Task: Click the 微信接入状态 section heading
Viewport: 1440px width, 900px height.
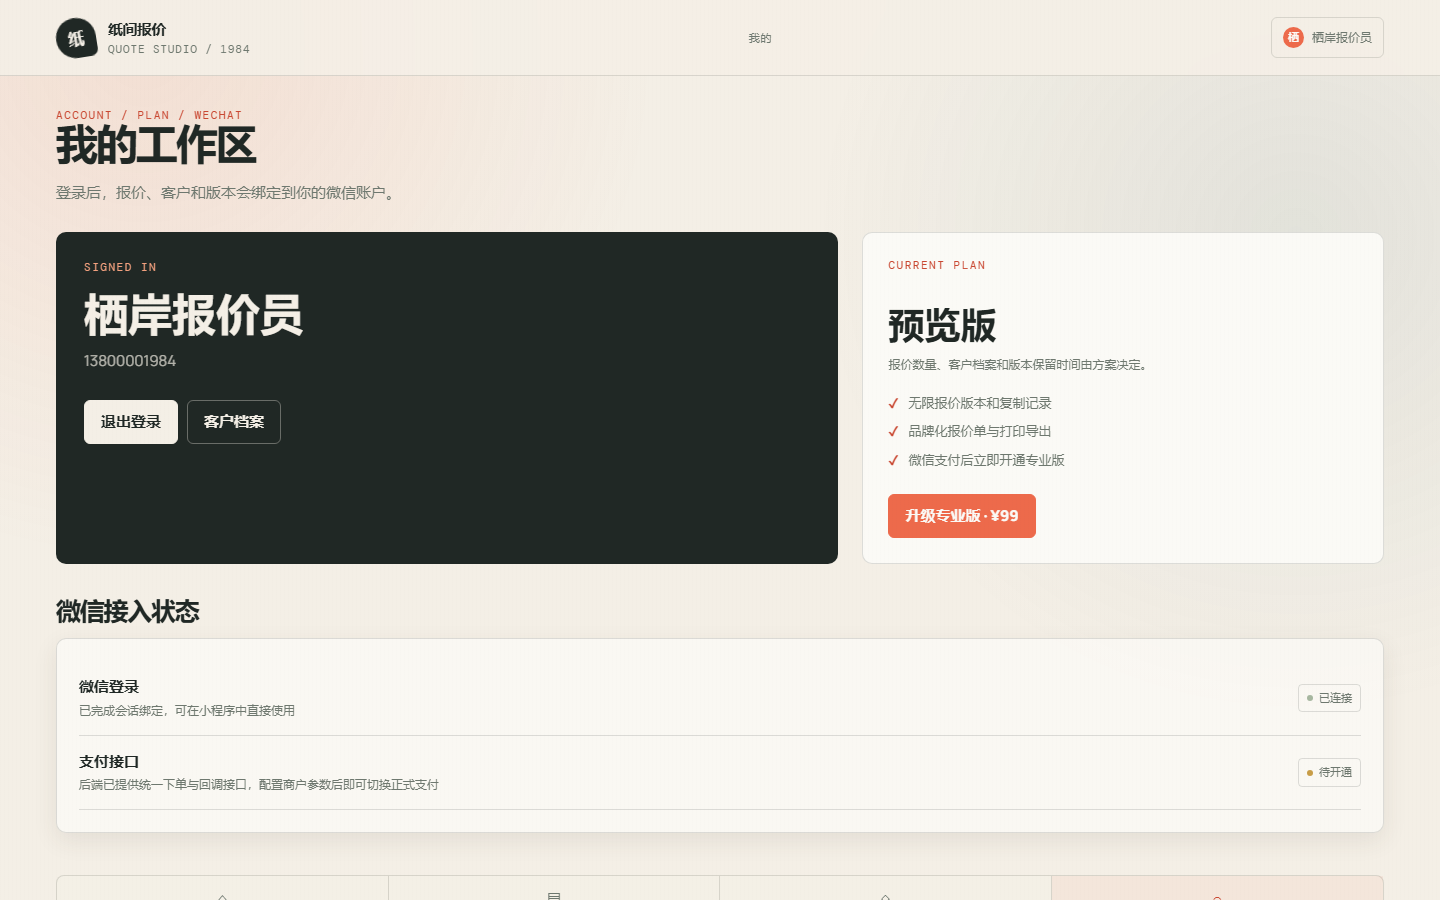Action: coord(128,612)
